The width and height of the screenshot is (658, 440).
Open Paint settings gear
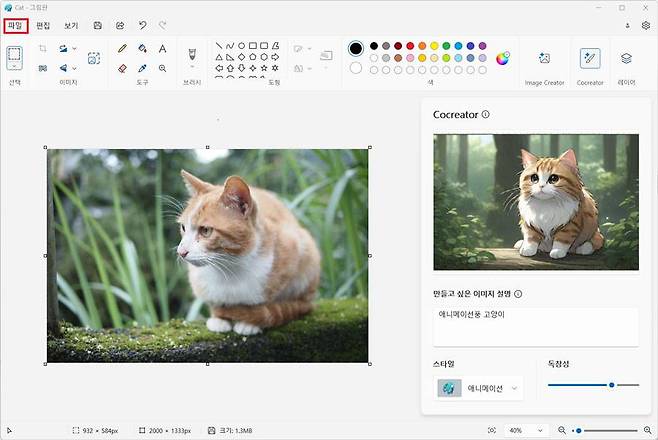tap(645, 25)
